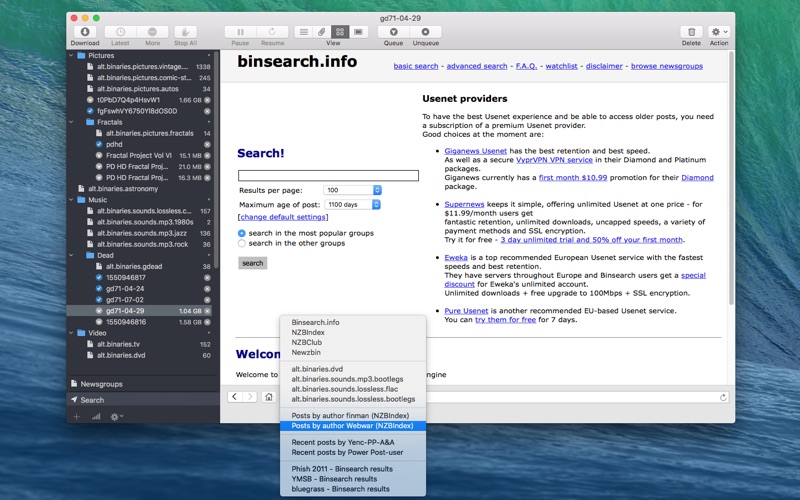Remove Fractal Project Vol VI with its X
The height and width of the screenshot is (500, 800).
[x=207, y=156]
